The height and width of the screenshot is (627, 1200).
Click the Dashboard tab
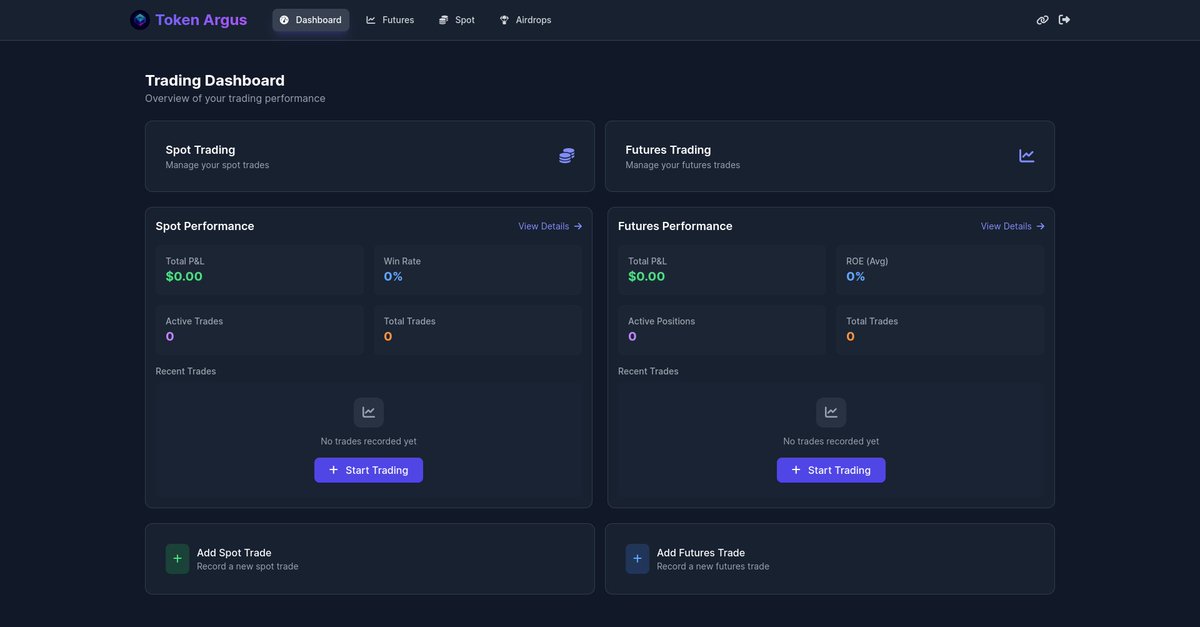point(311,20)
